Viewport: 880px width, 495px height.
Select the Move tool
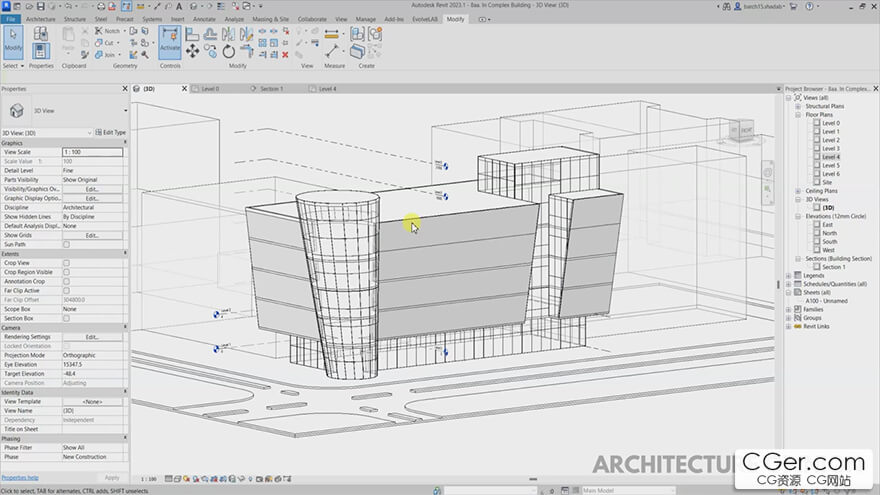click(x=192, y=52)
